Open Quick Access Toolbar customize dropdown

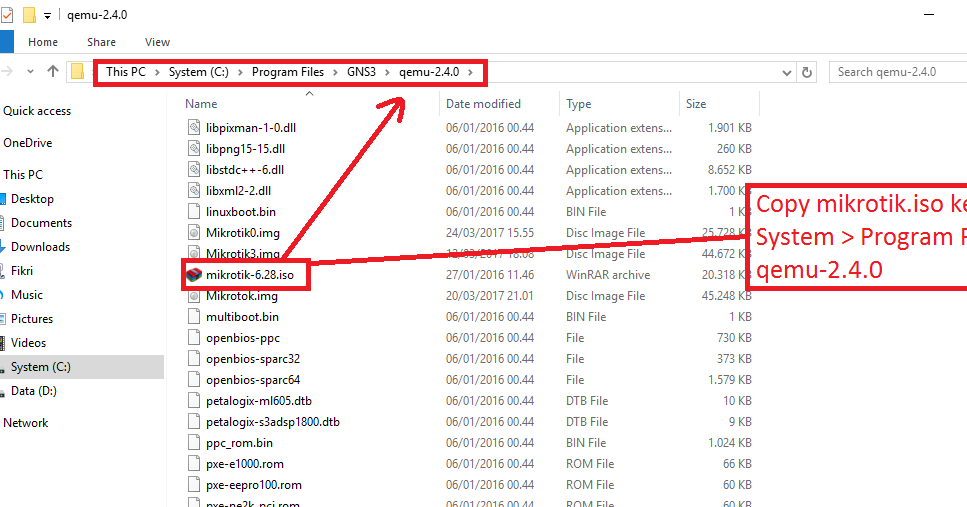tap(47, 16)
